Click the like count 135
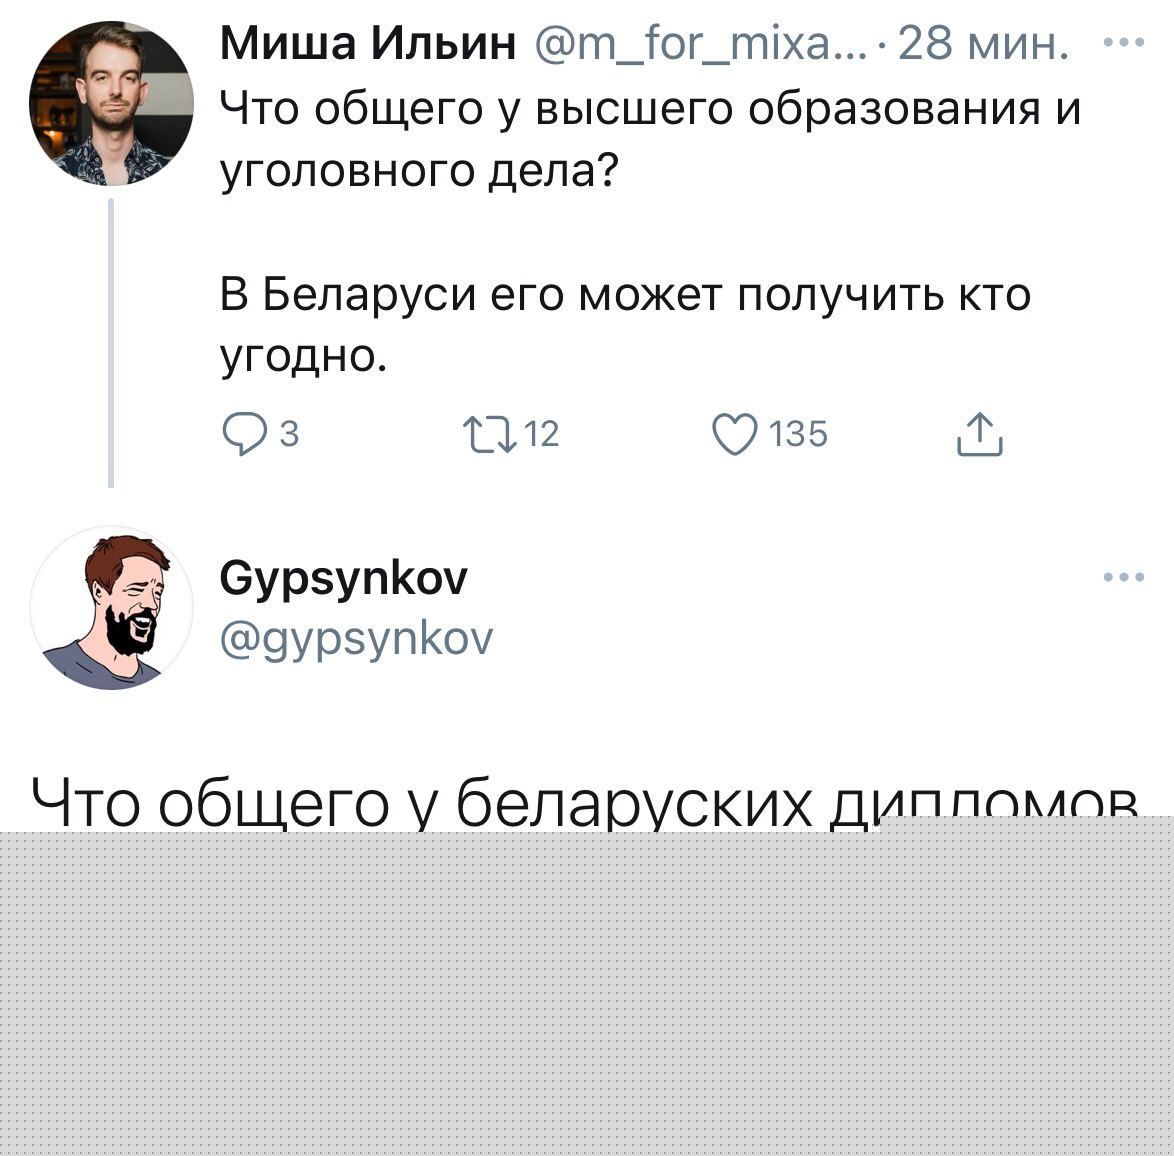Viewport: 1174px width, 1156px height. (799, 435)
